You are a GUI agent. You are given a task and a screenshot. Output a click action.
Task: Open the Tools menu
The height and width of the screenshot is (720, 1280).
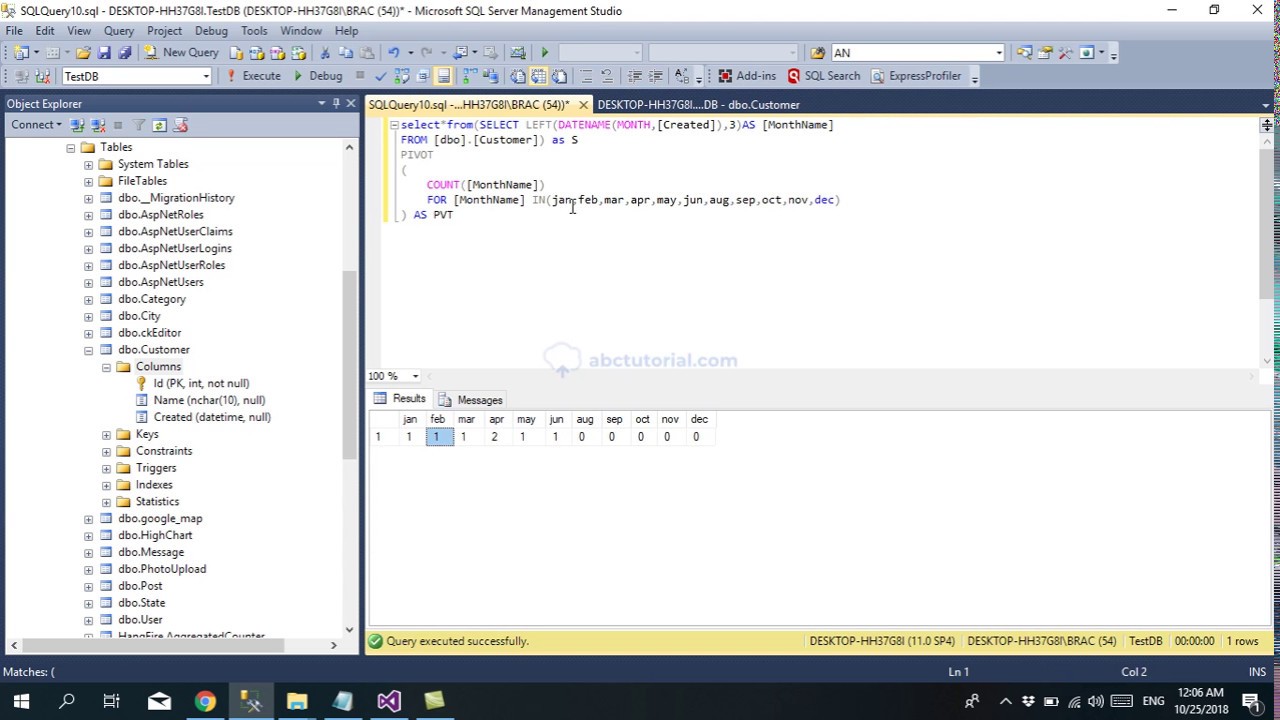(x=254, y=31)
